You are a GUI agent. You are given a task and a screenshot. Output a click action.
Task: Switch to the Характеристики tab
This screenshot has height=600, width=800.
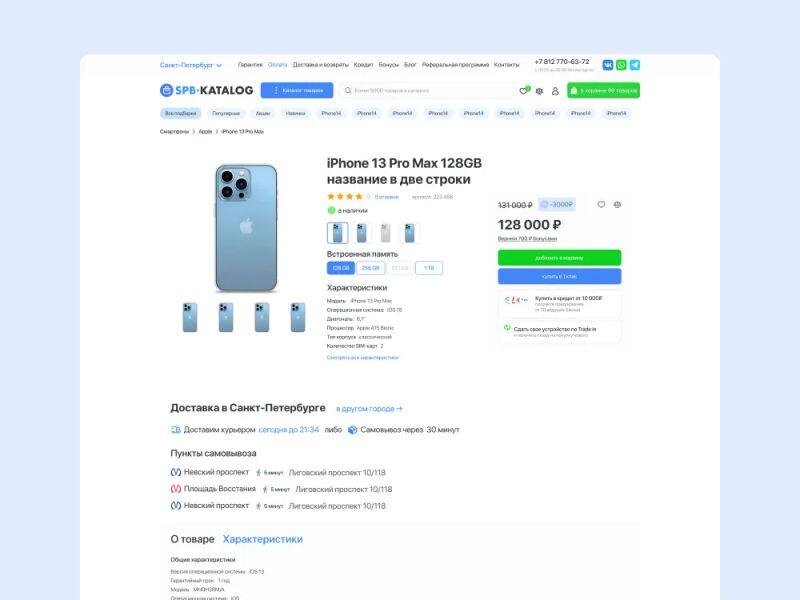pyautogui.click(x=263, y=539)
